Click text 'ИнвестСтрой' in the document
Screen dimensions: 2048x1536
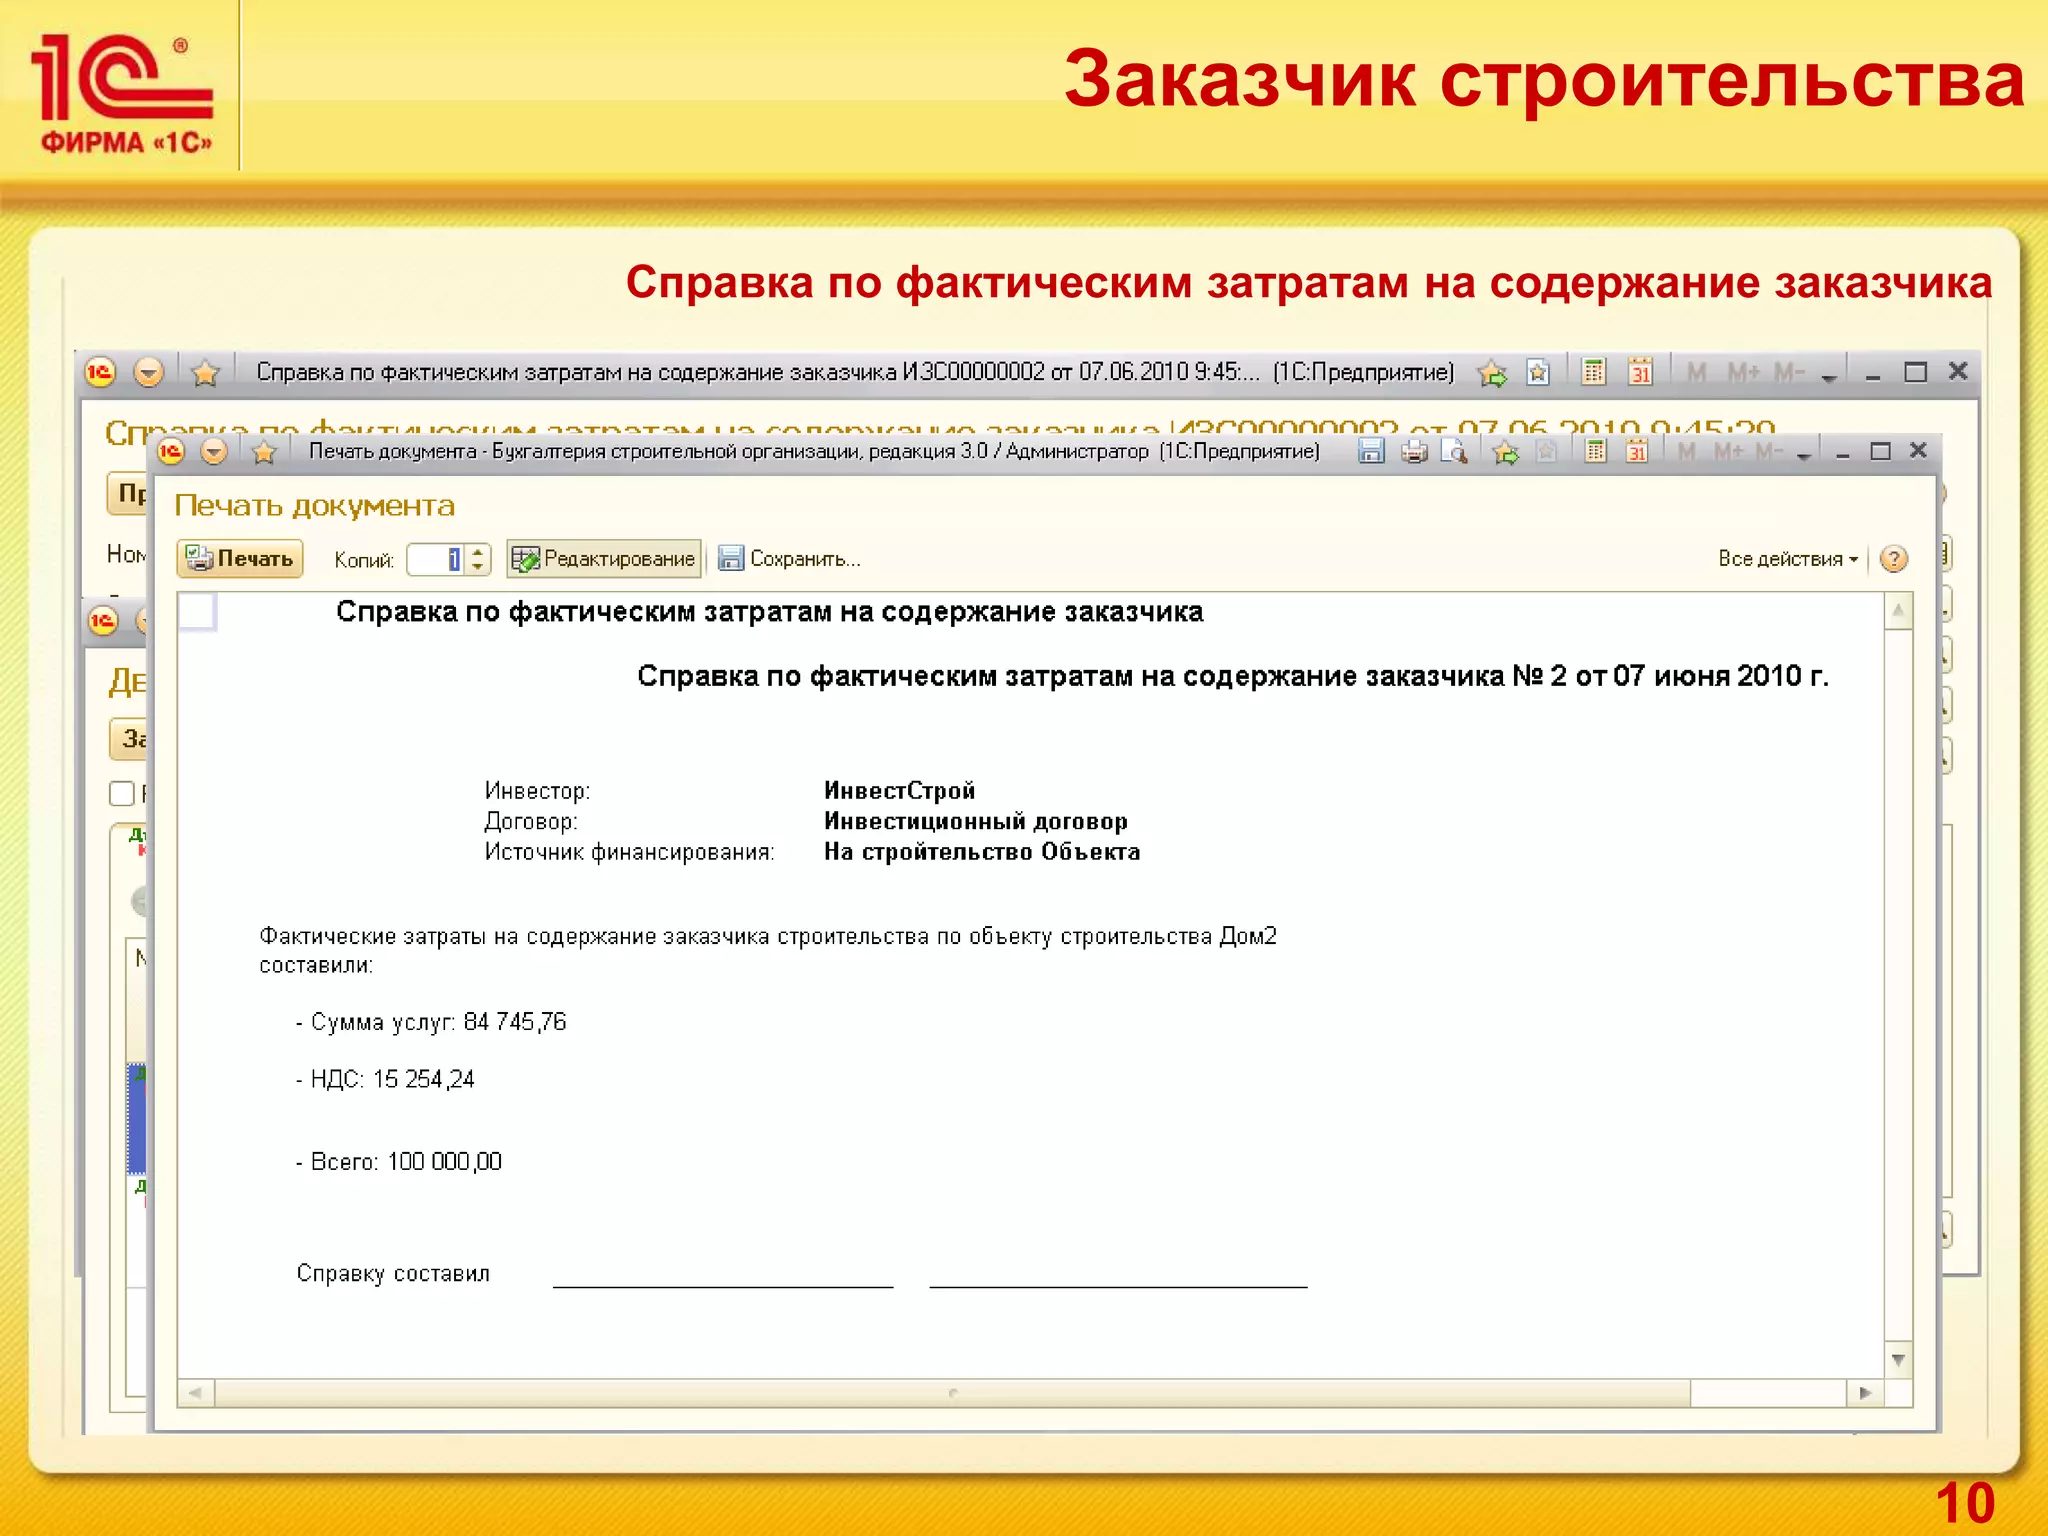coord(899,791)
